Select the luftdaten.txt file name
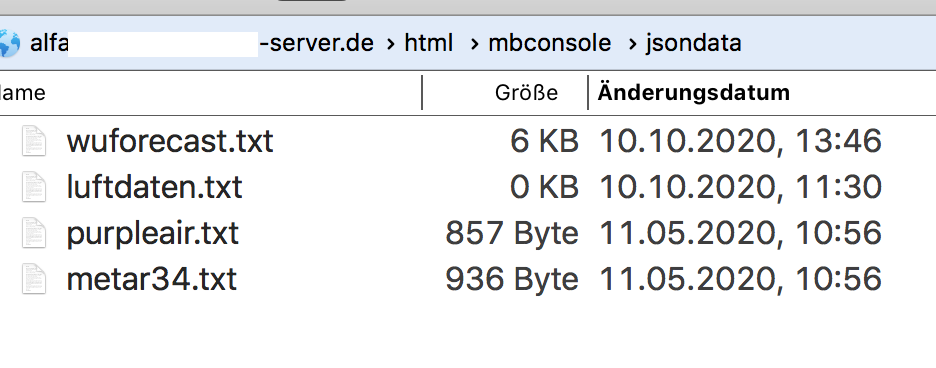 (x=154, y=187)
